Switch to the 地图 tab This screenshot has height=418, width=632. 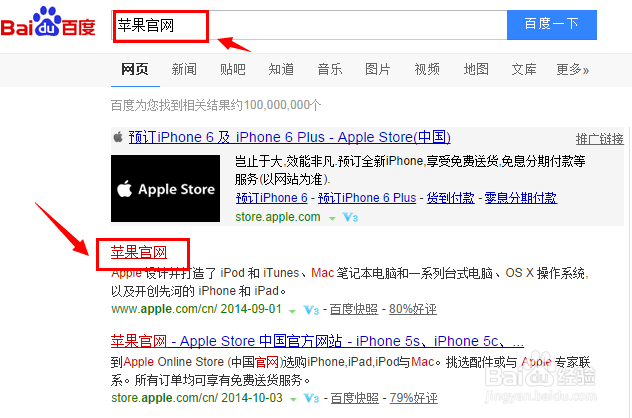point(476,69)
